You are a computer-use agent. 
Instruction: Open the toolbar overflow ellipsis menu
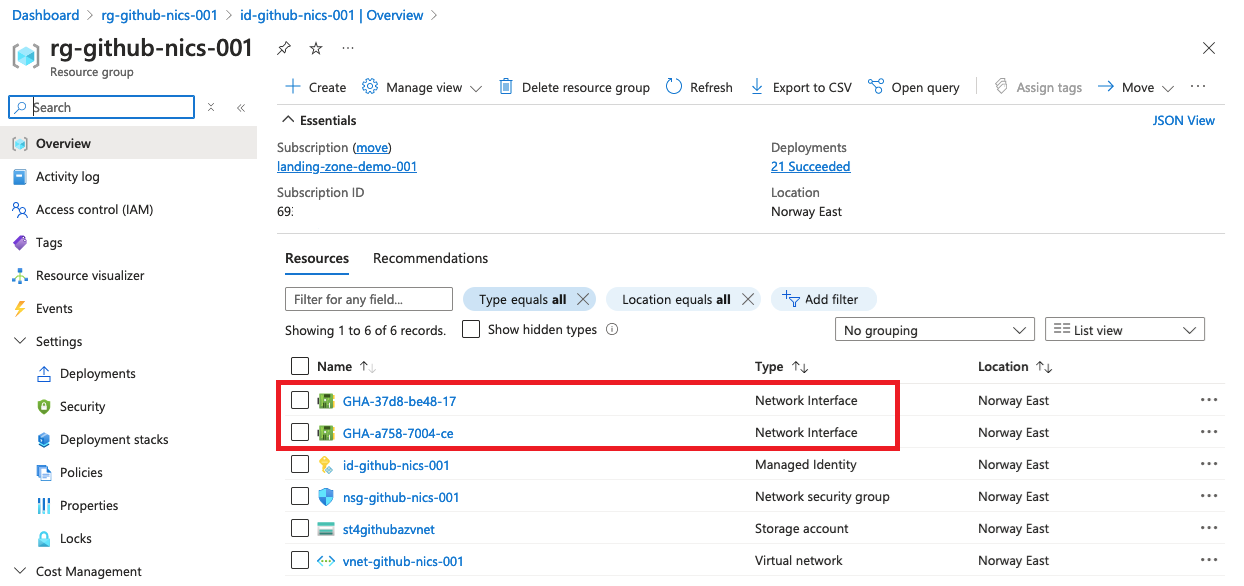click(1198, 87)
